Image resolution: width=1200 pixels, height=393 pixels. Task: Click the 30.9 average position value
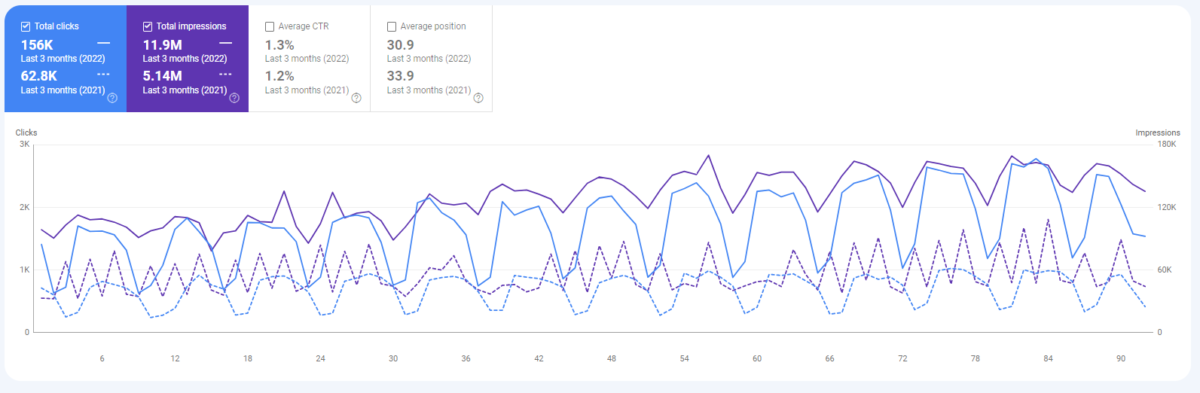tap(400, 44)
